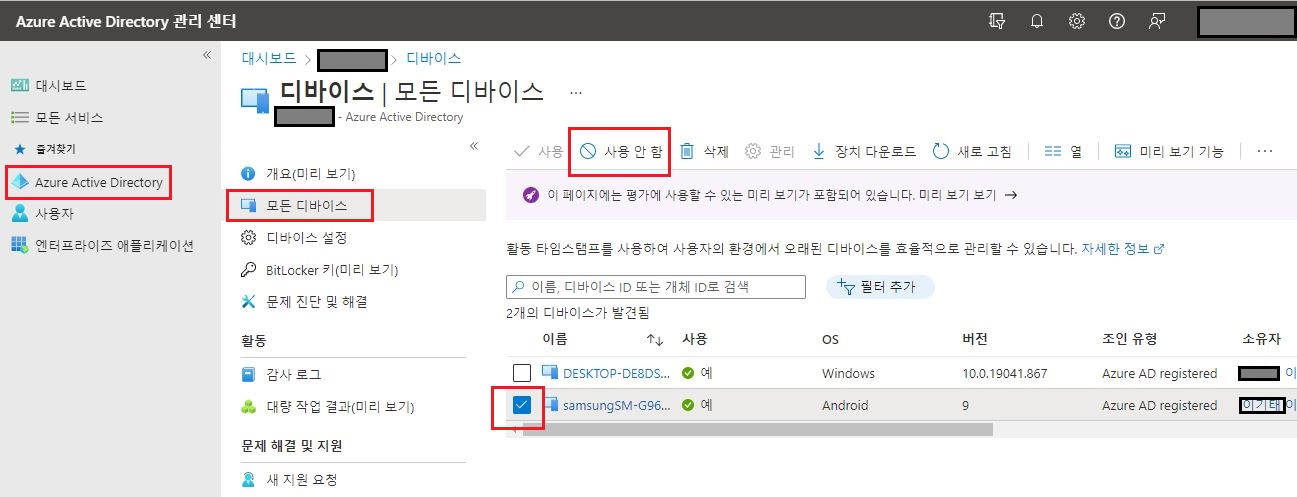Click the Windows OS cell

(x=848, y=374)
